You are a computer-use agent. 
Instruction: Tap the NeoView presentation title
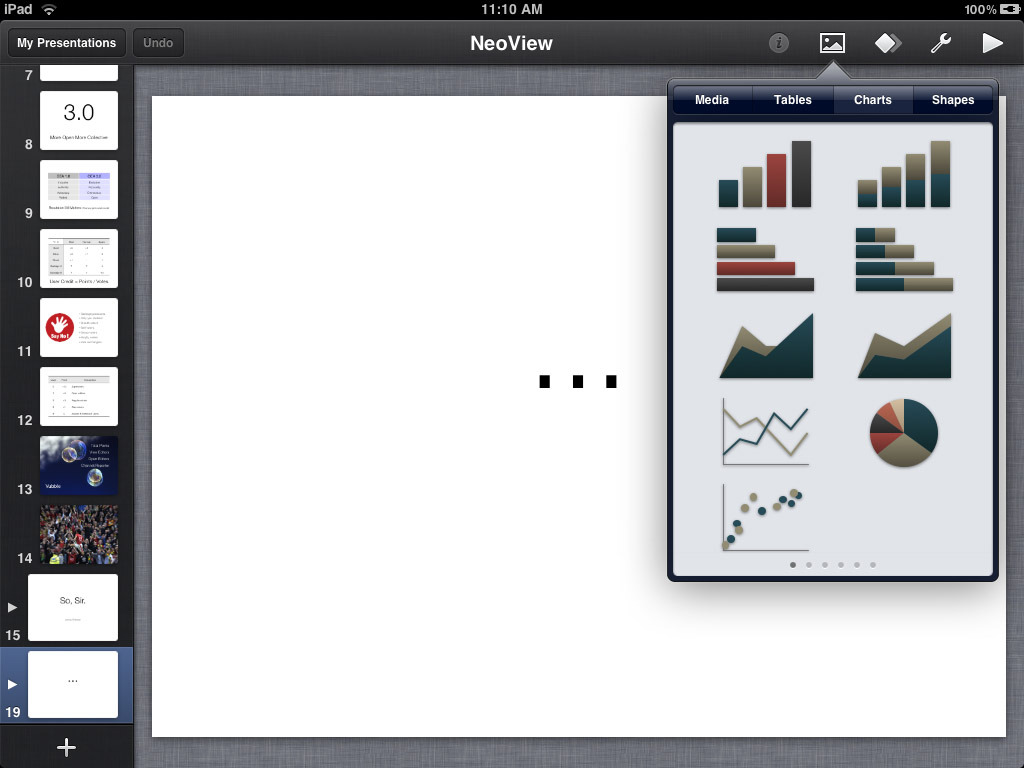click(511, 43)
